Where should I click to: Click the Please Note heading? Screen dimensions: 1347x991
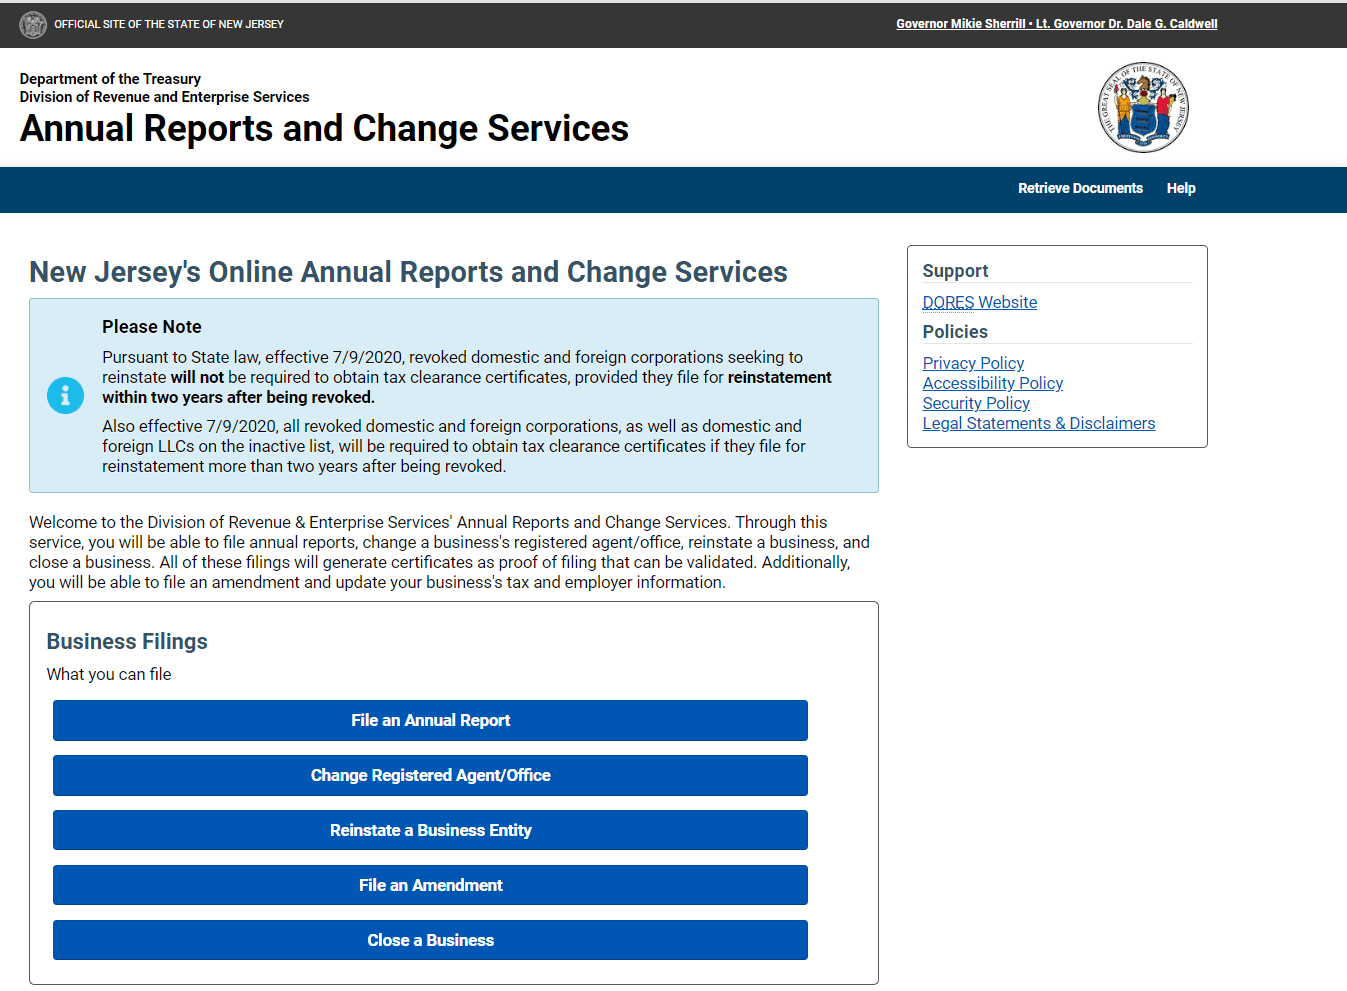[x=152, y=327]
